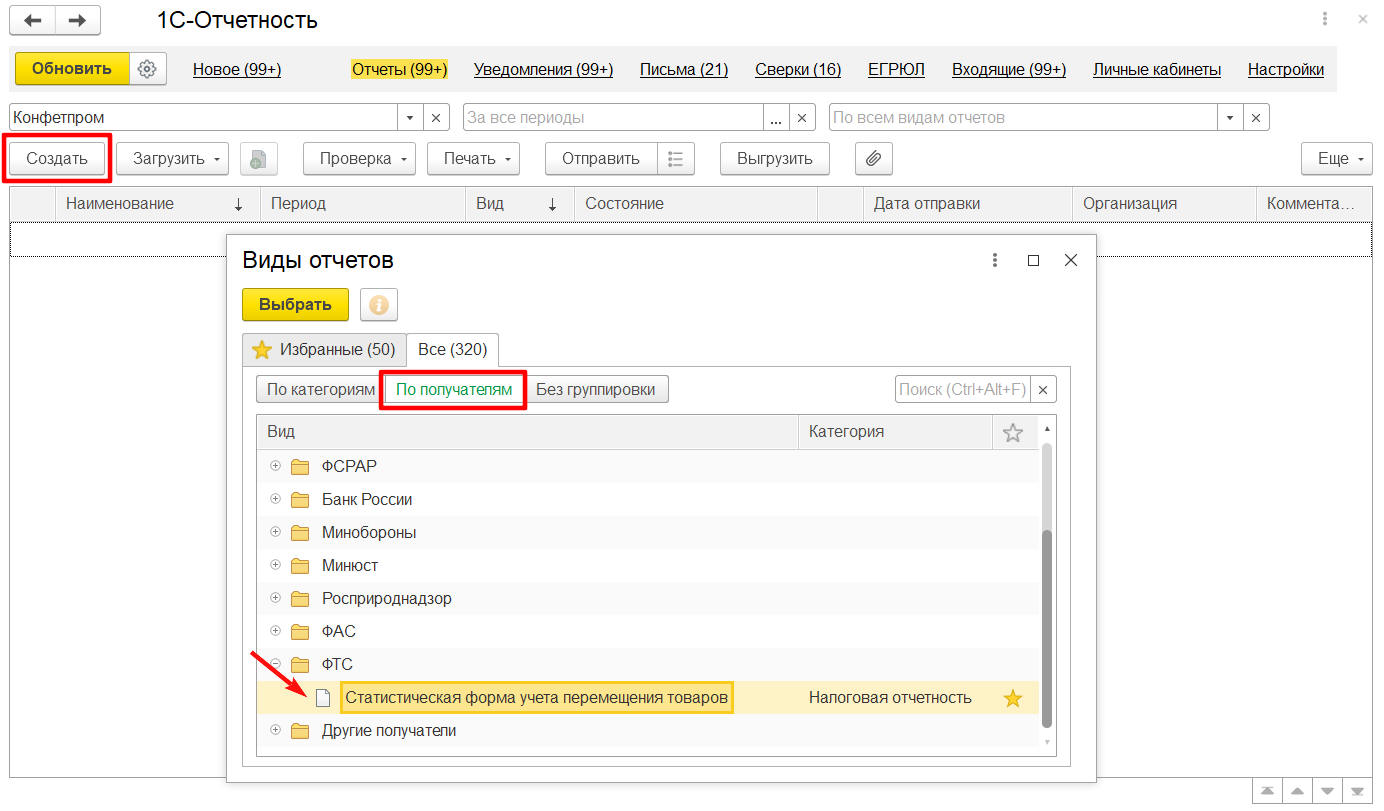Screen dimensions: 1384x811
Task: Open the main window kebab menu
Action: point(1325,19)
